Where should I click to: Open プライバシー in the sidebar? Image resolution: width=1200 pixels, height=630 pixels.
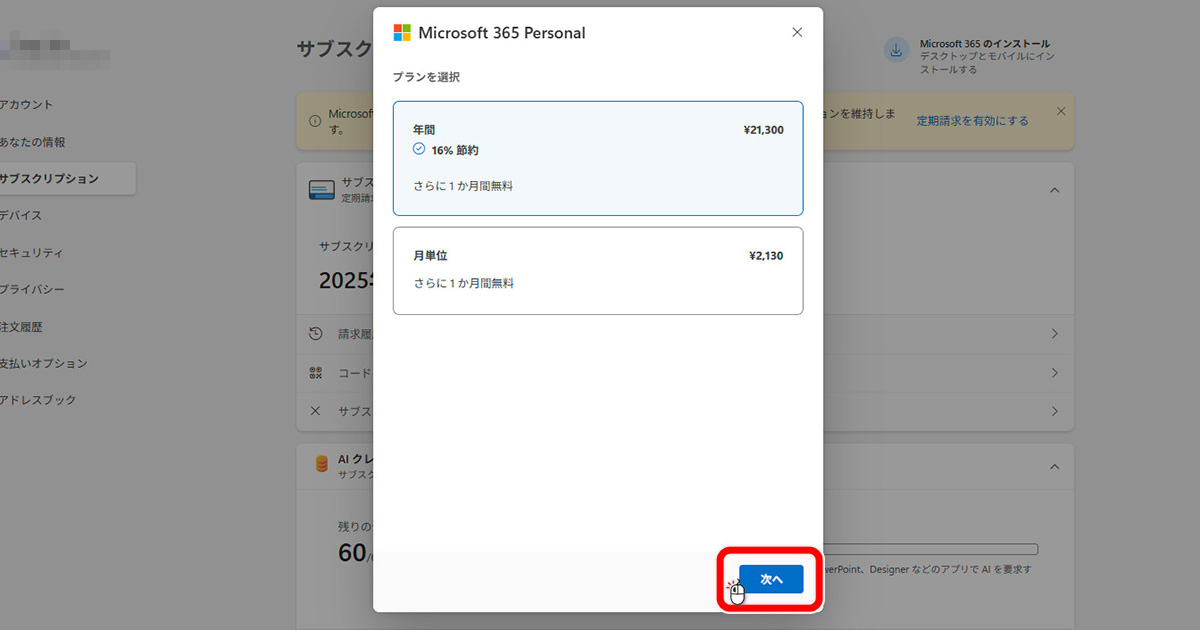click(32, 290)
